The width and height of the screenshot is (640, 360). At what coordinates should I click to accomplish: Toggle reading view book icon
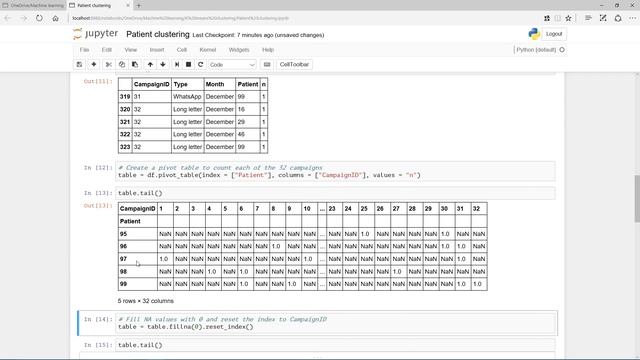(558, 18)
